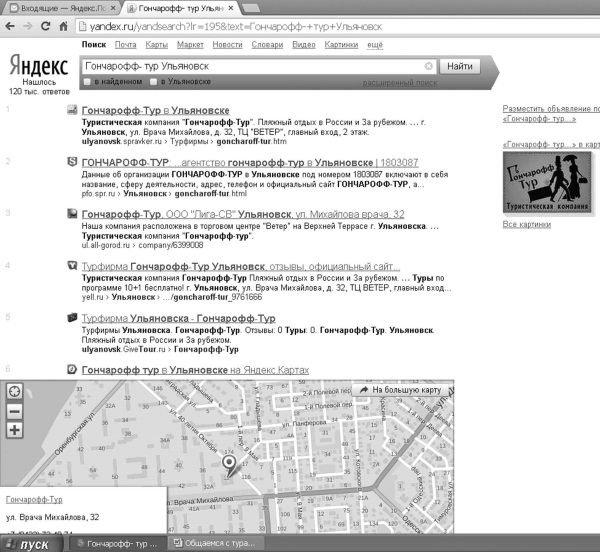
Task: Open the 'ещё' services dropdown
Action: pyautogui.click(x=375, y=45)
